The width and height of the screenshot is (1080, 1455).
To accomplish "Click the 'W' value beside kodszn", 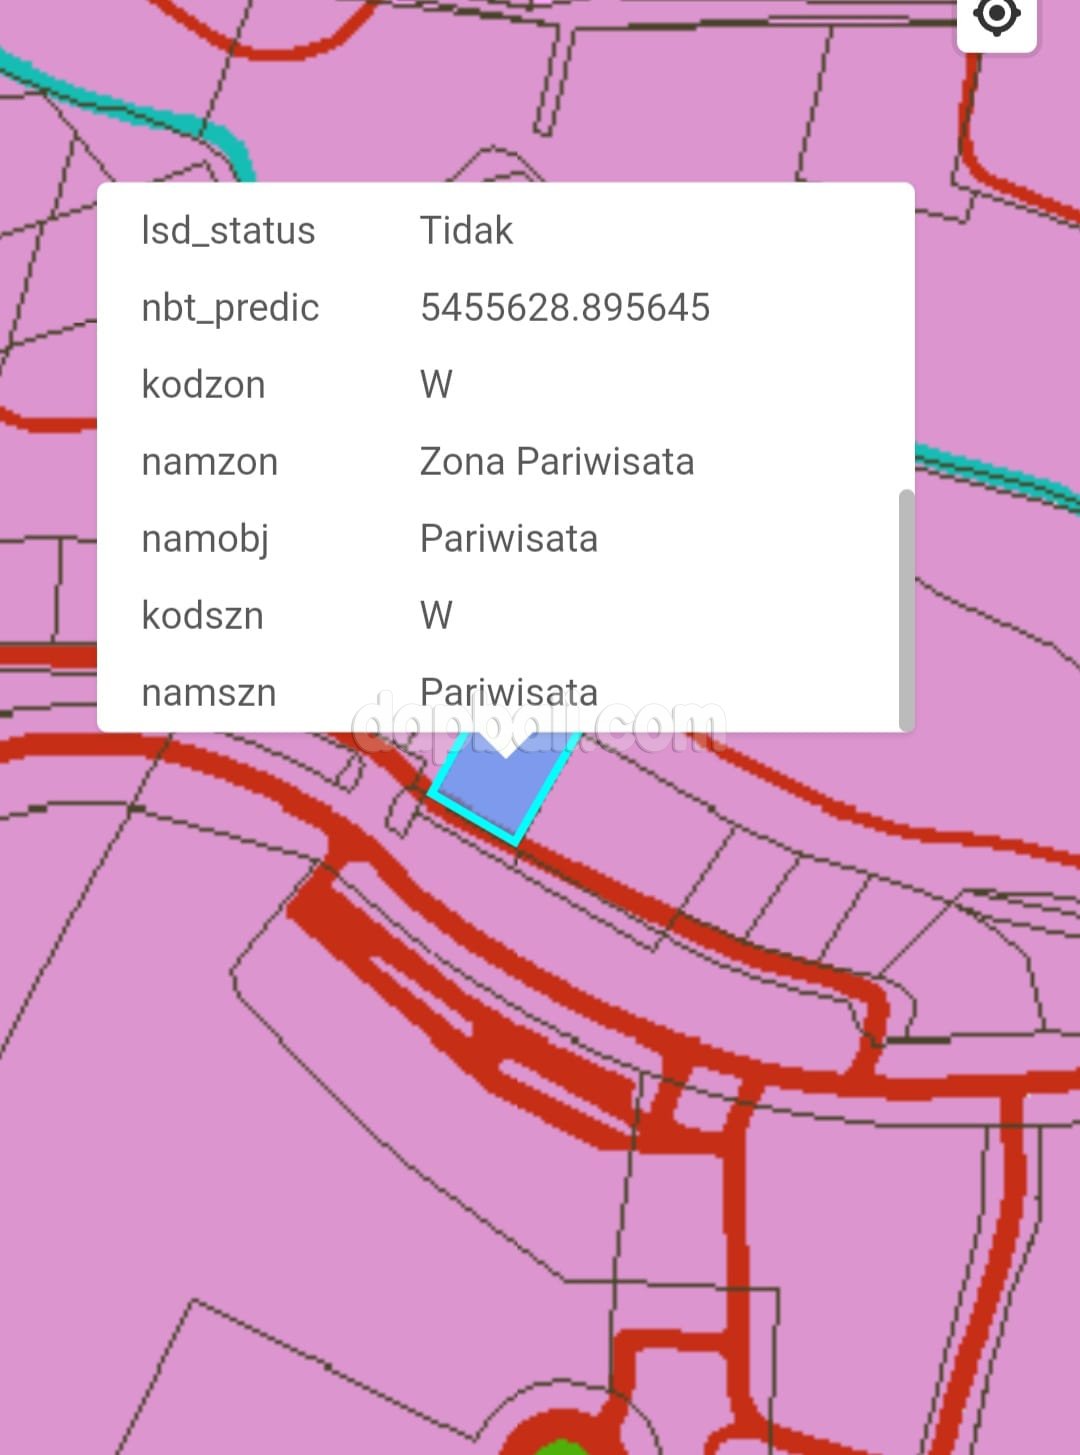I will (x=436, y=616).
